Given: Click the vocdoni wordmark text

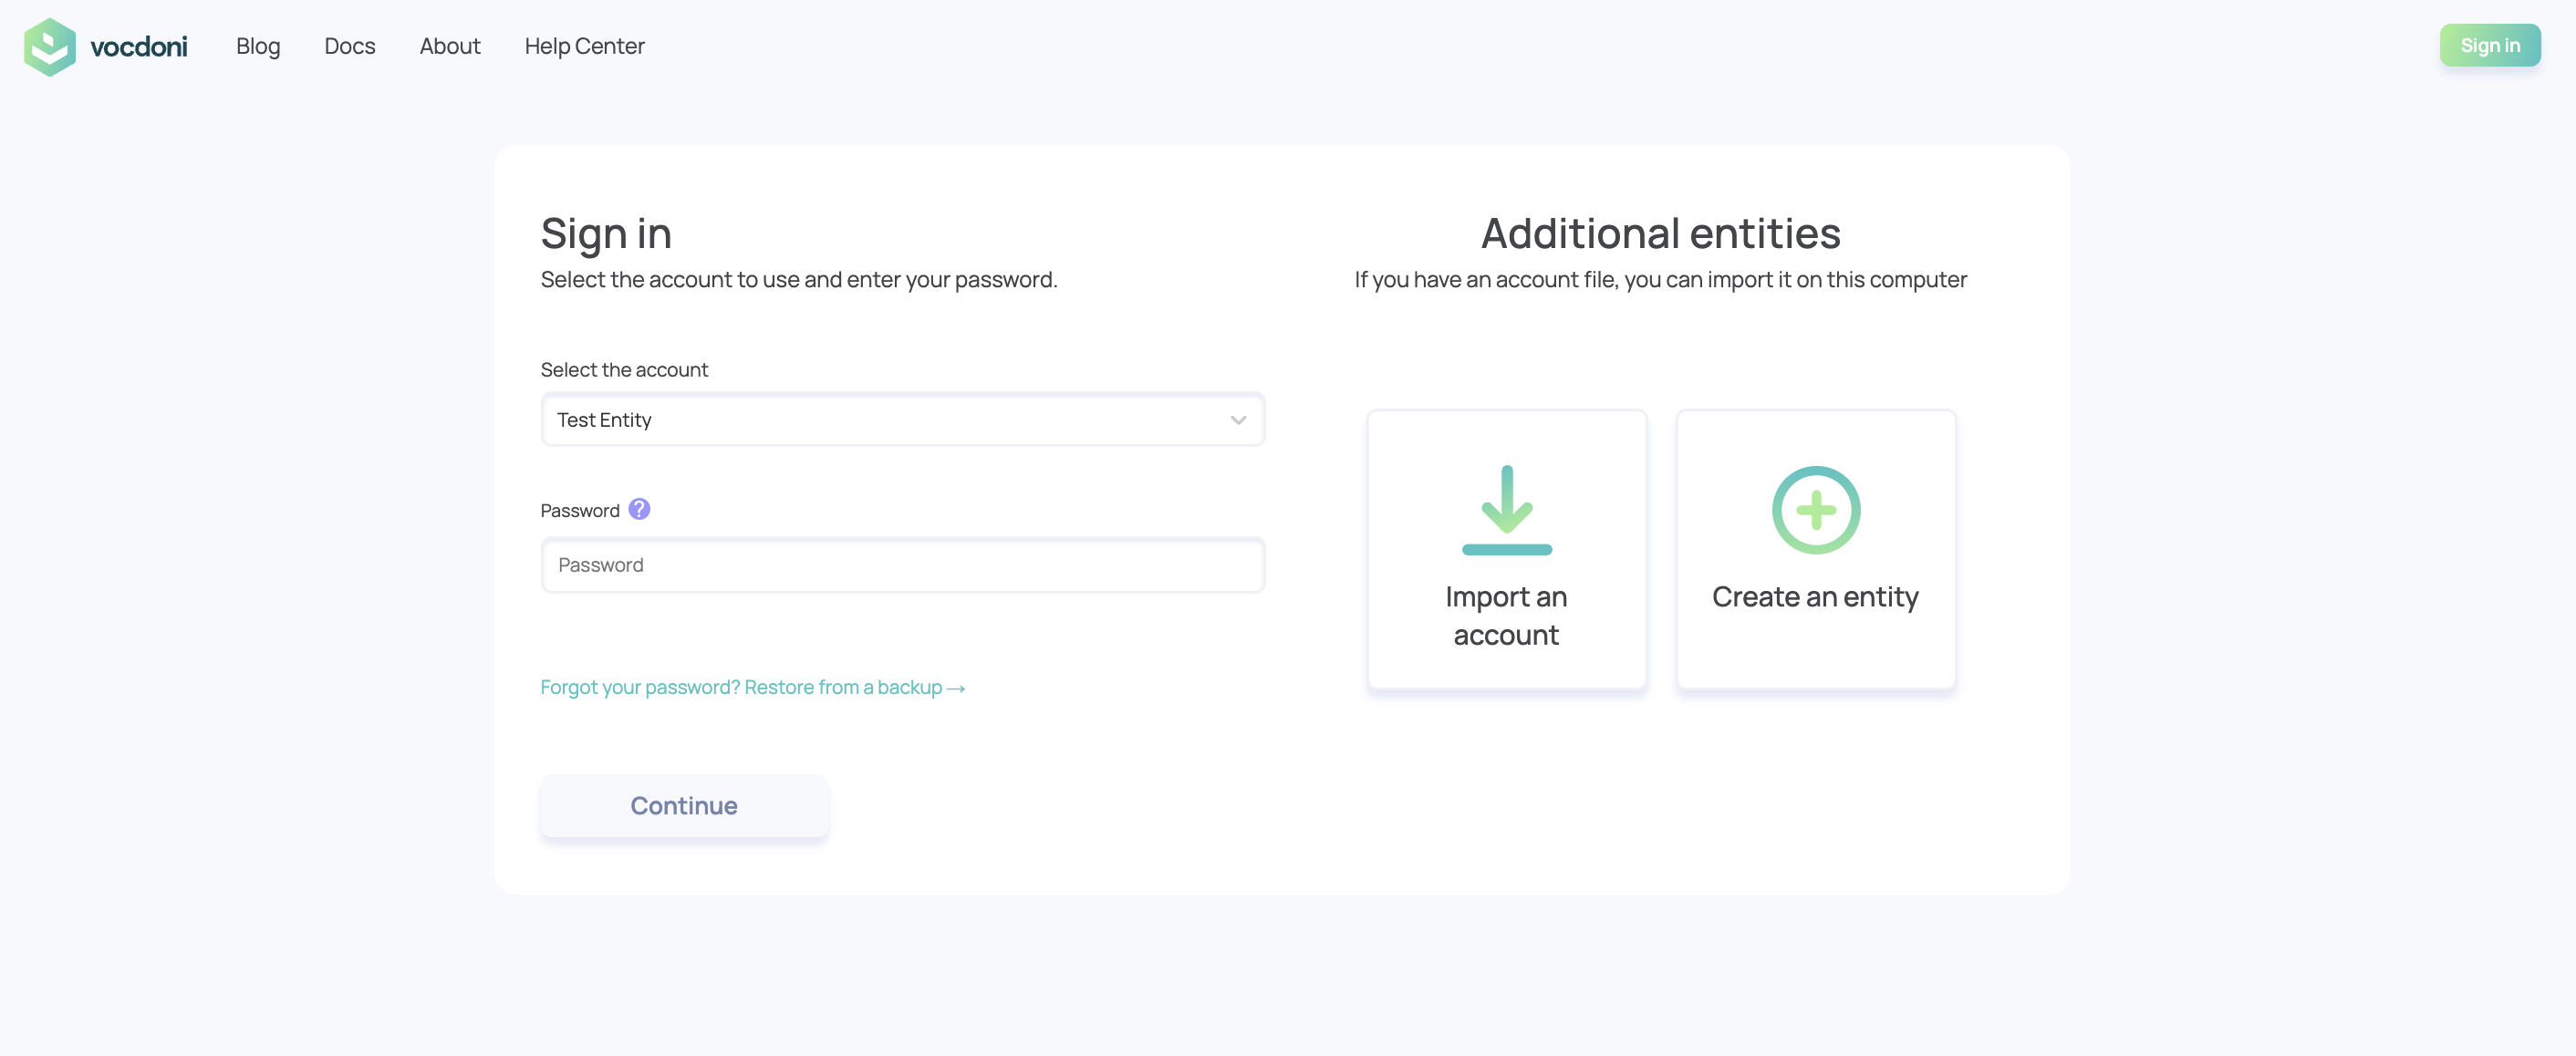Looking at the screenshot, I should click(x=139, y=47).
